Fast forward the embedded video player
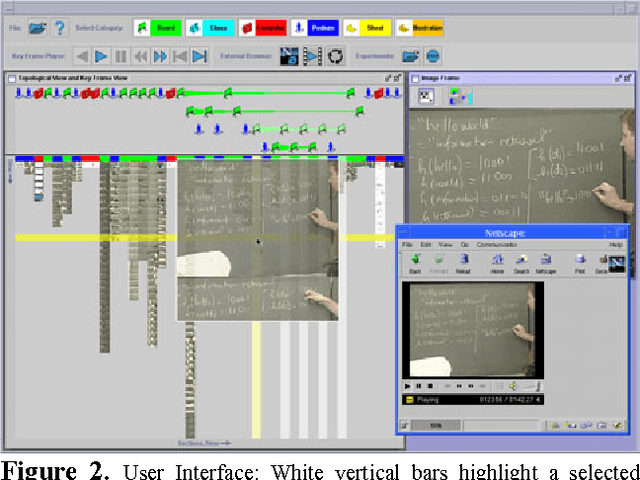640x480 pixels. (471, 386)
